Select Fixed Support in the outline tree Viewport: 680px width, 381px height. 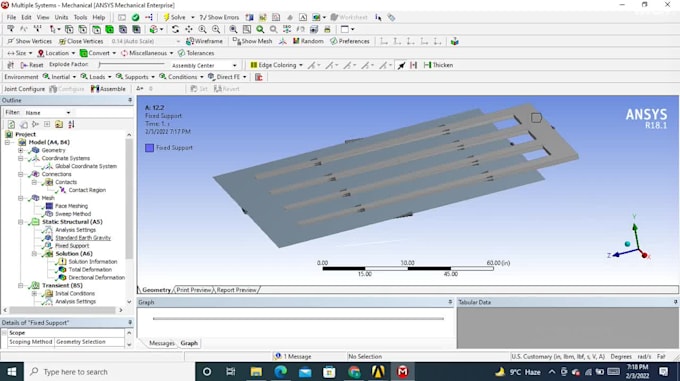click(x=72, y=245)
